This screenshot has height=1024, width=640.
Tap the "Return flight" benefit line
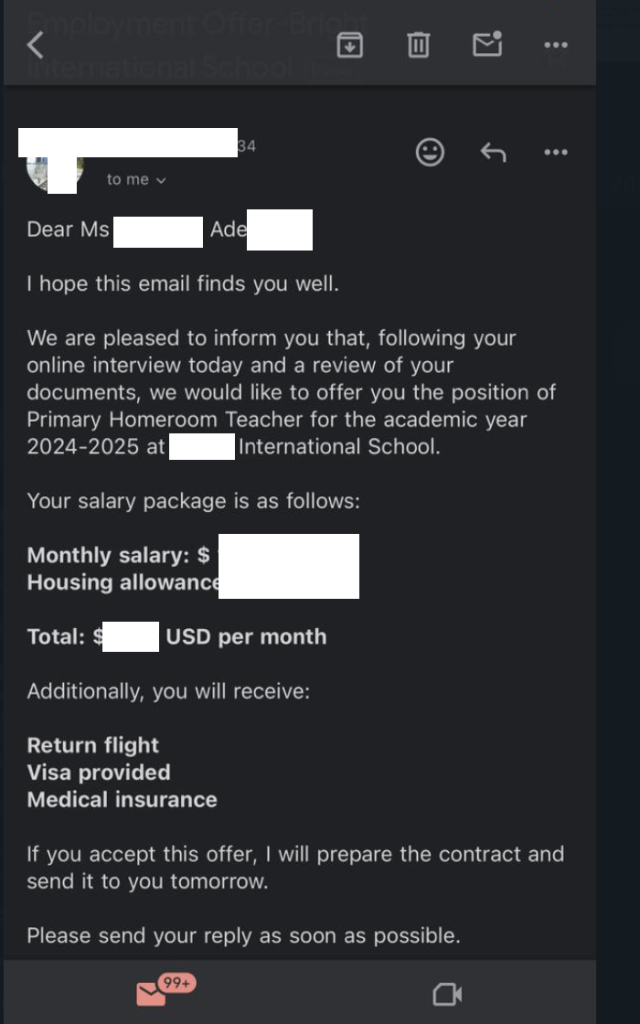[x=93, y=745]
